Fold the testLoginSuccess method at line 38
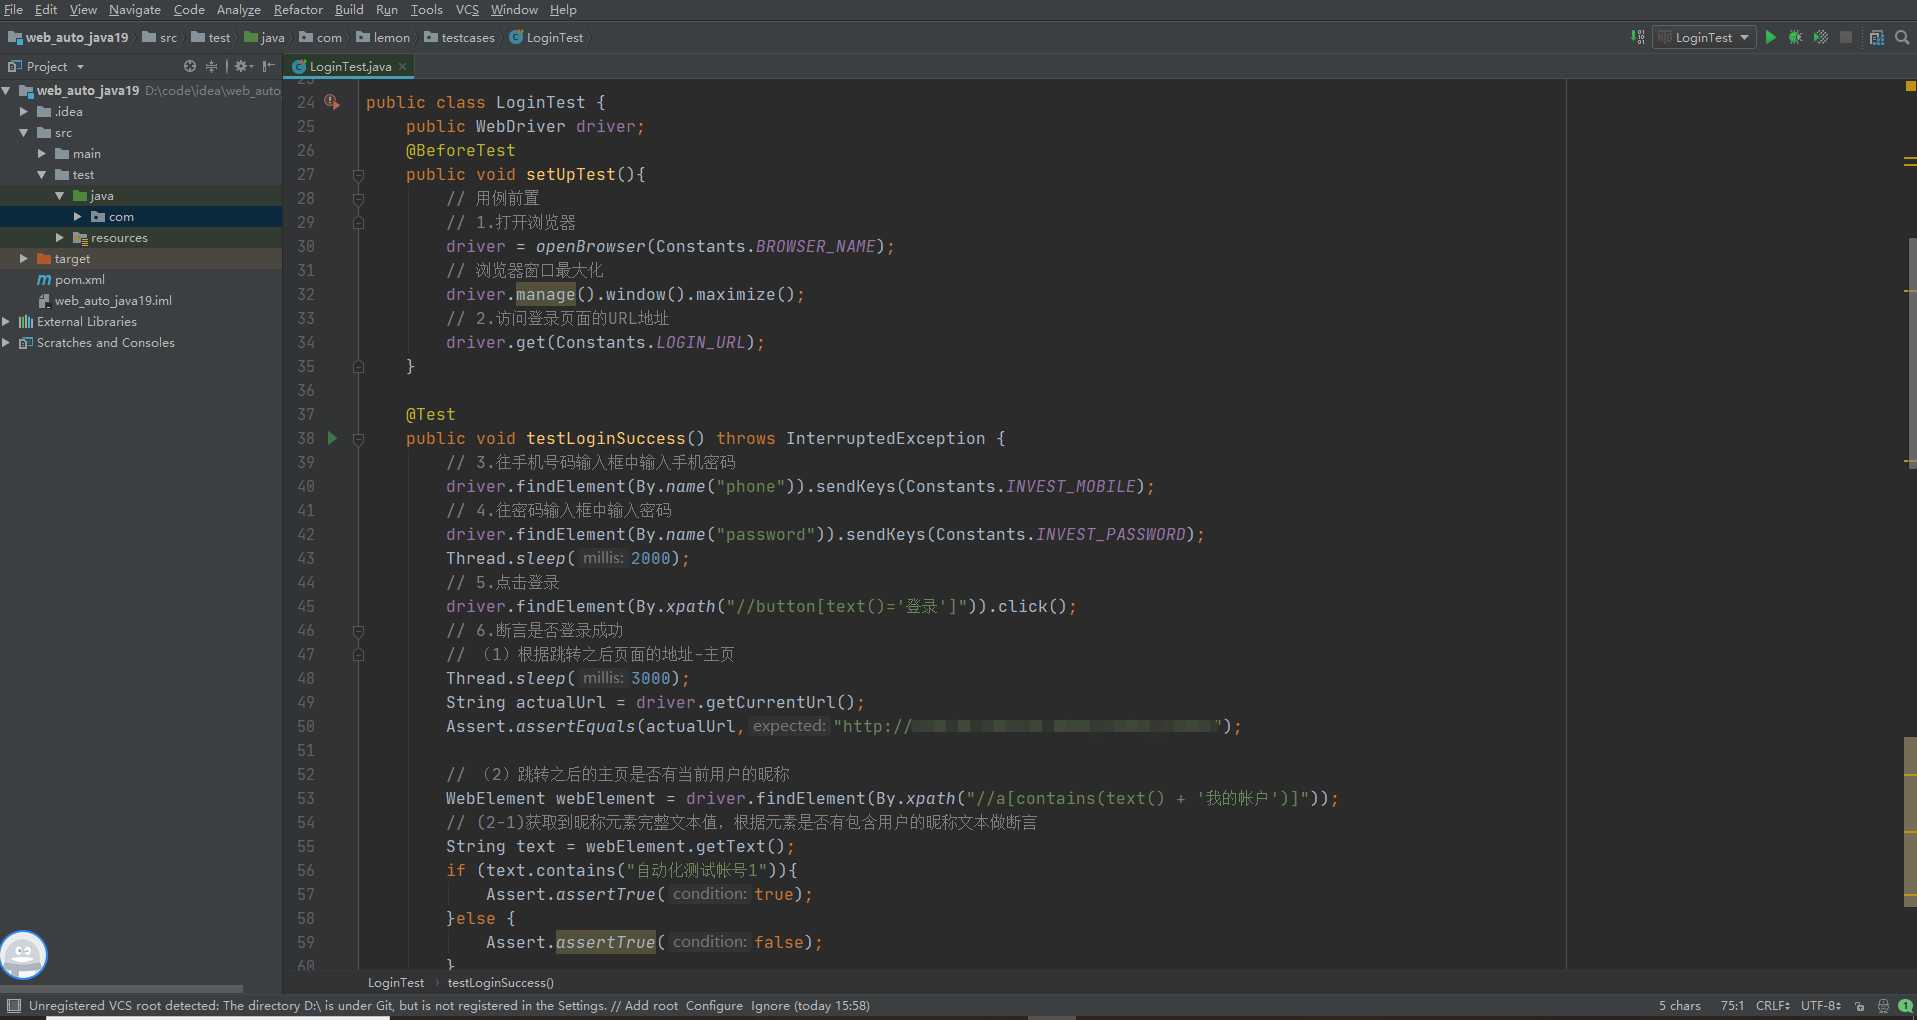Viewport: 1917px width, 1020px height. tap(358, 439)
